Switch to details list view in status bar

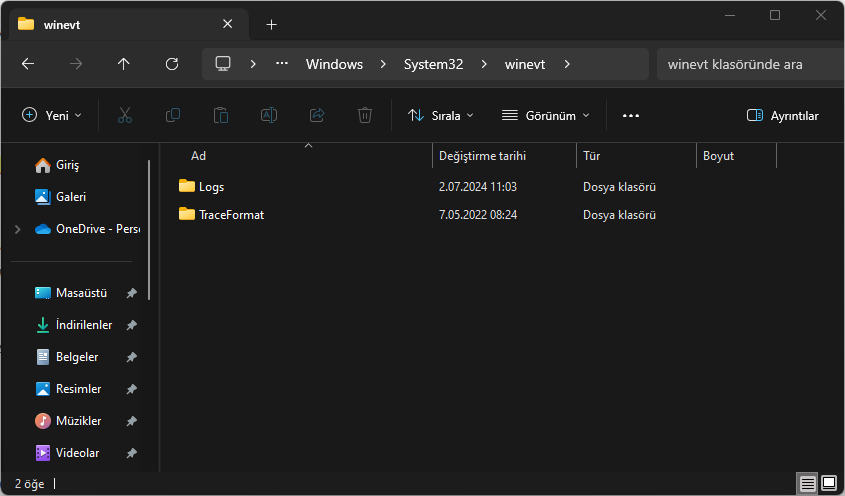(x=807, y=483)
